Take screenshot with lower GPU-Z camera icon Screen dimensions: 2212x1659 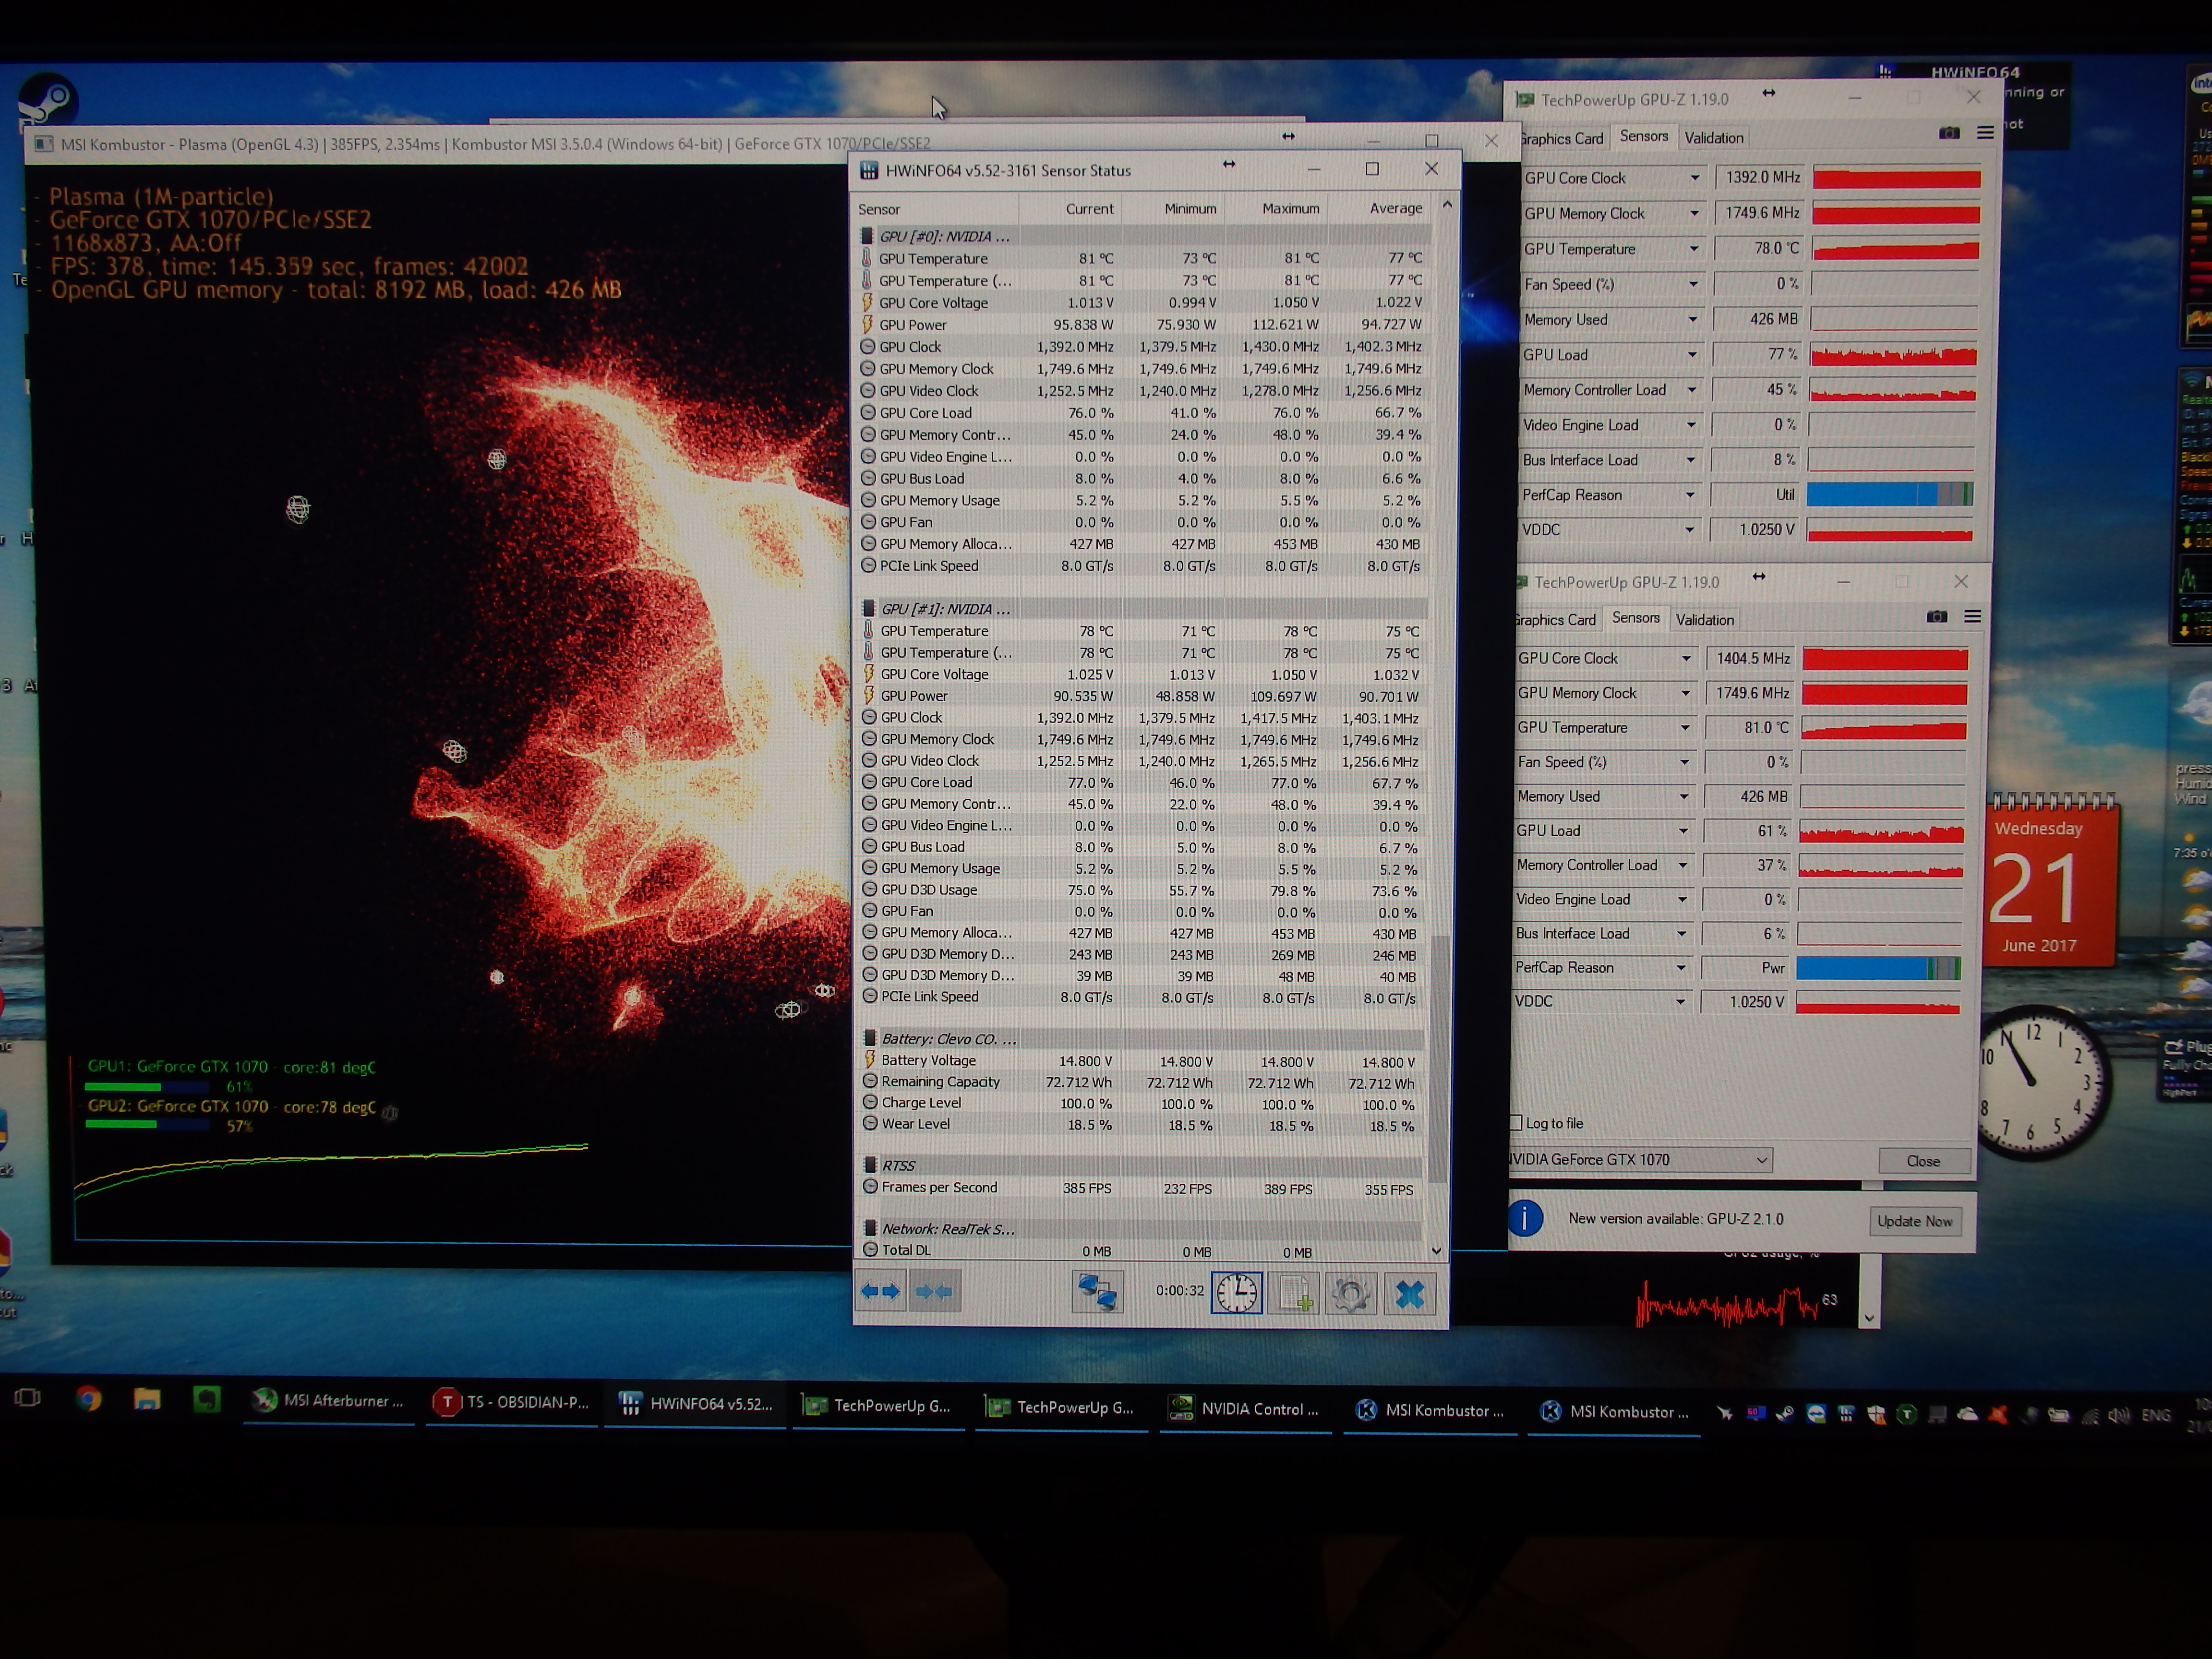pyautogui.click(x=1937, y=617)
